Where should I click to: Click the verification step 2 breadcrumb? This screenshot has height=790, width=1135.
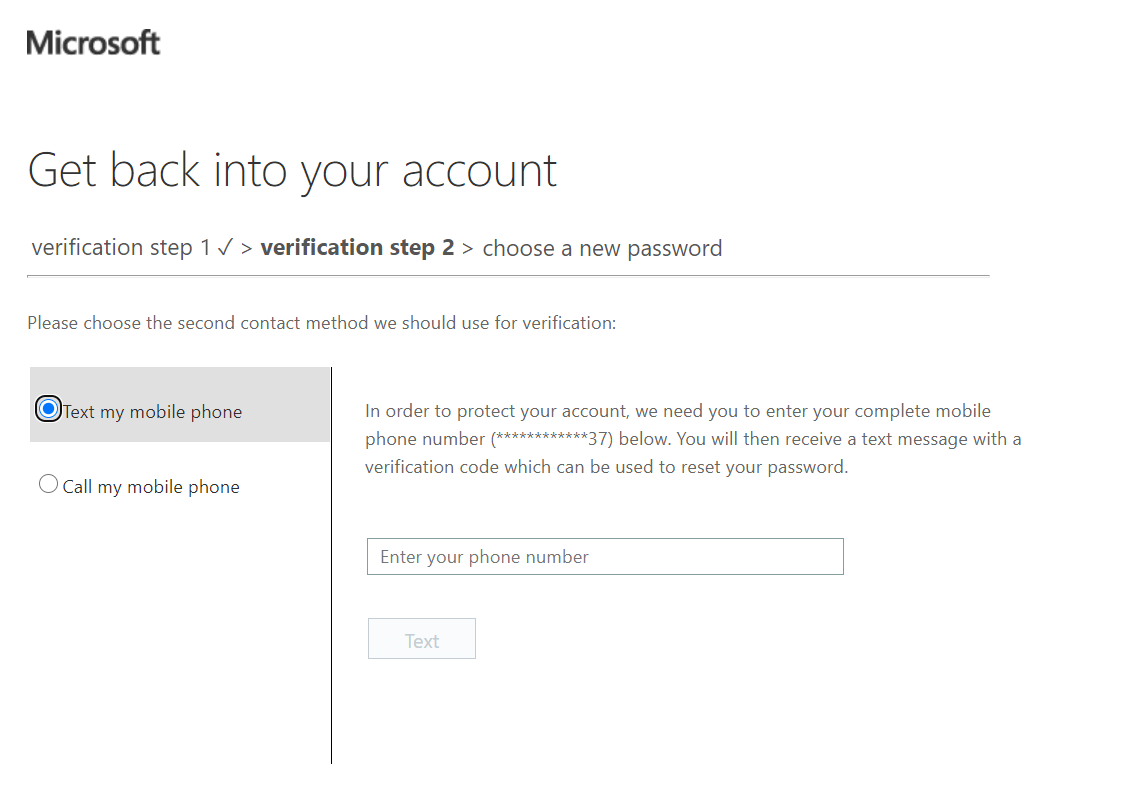[357, 247]
